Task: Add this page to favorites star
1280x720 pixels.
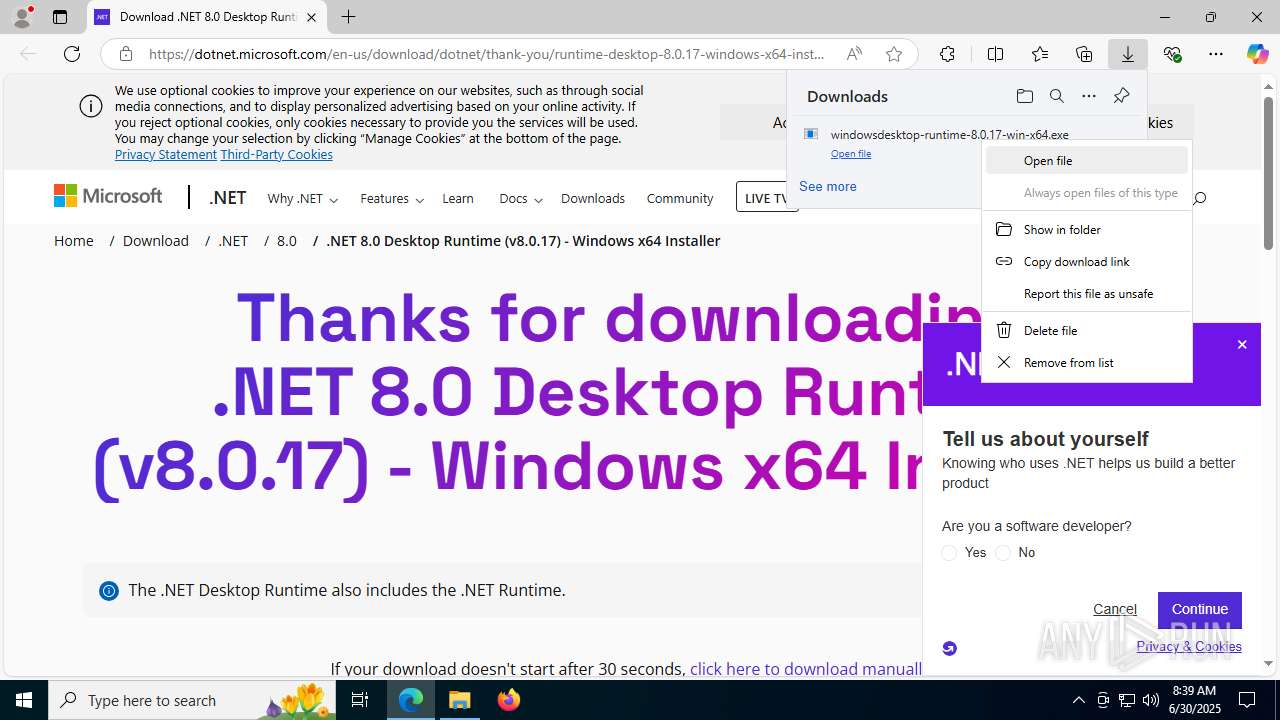Action: pyautogui.click(x=894, y=54)
